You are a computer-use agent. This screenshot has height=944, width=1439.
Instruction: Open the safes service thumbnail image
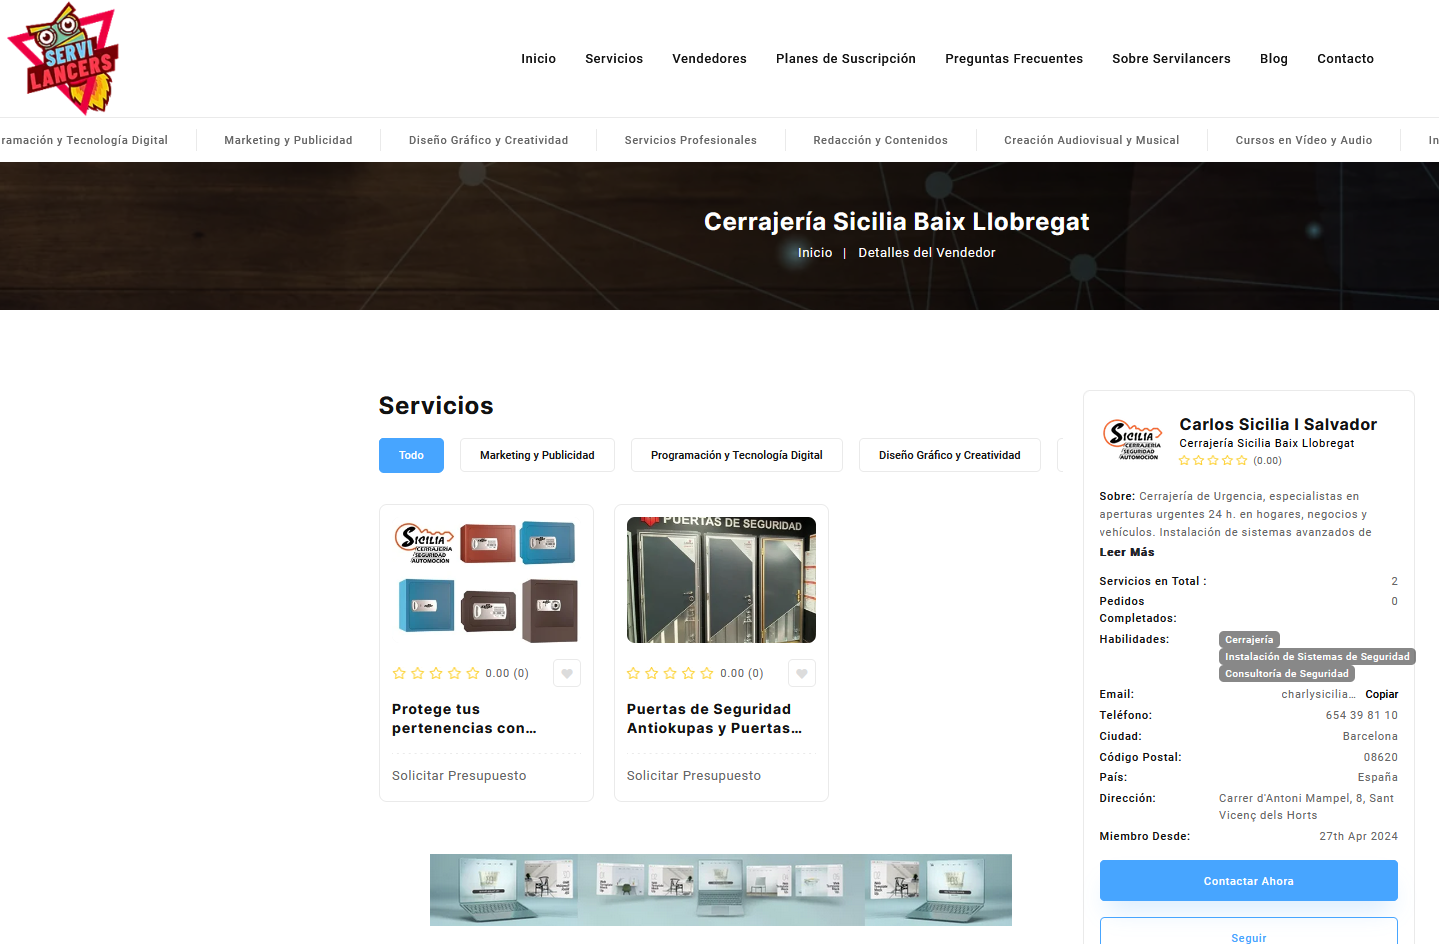coord(486,580)
